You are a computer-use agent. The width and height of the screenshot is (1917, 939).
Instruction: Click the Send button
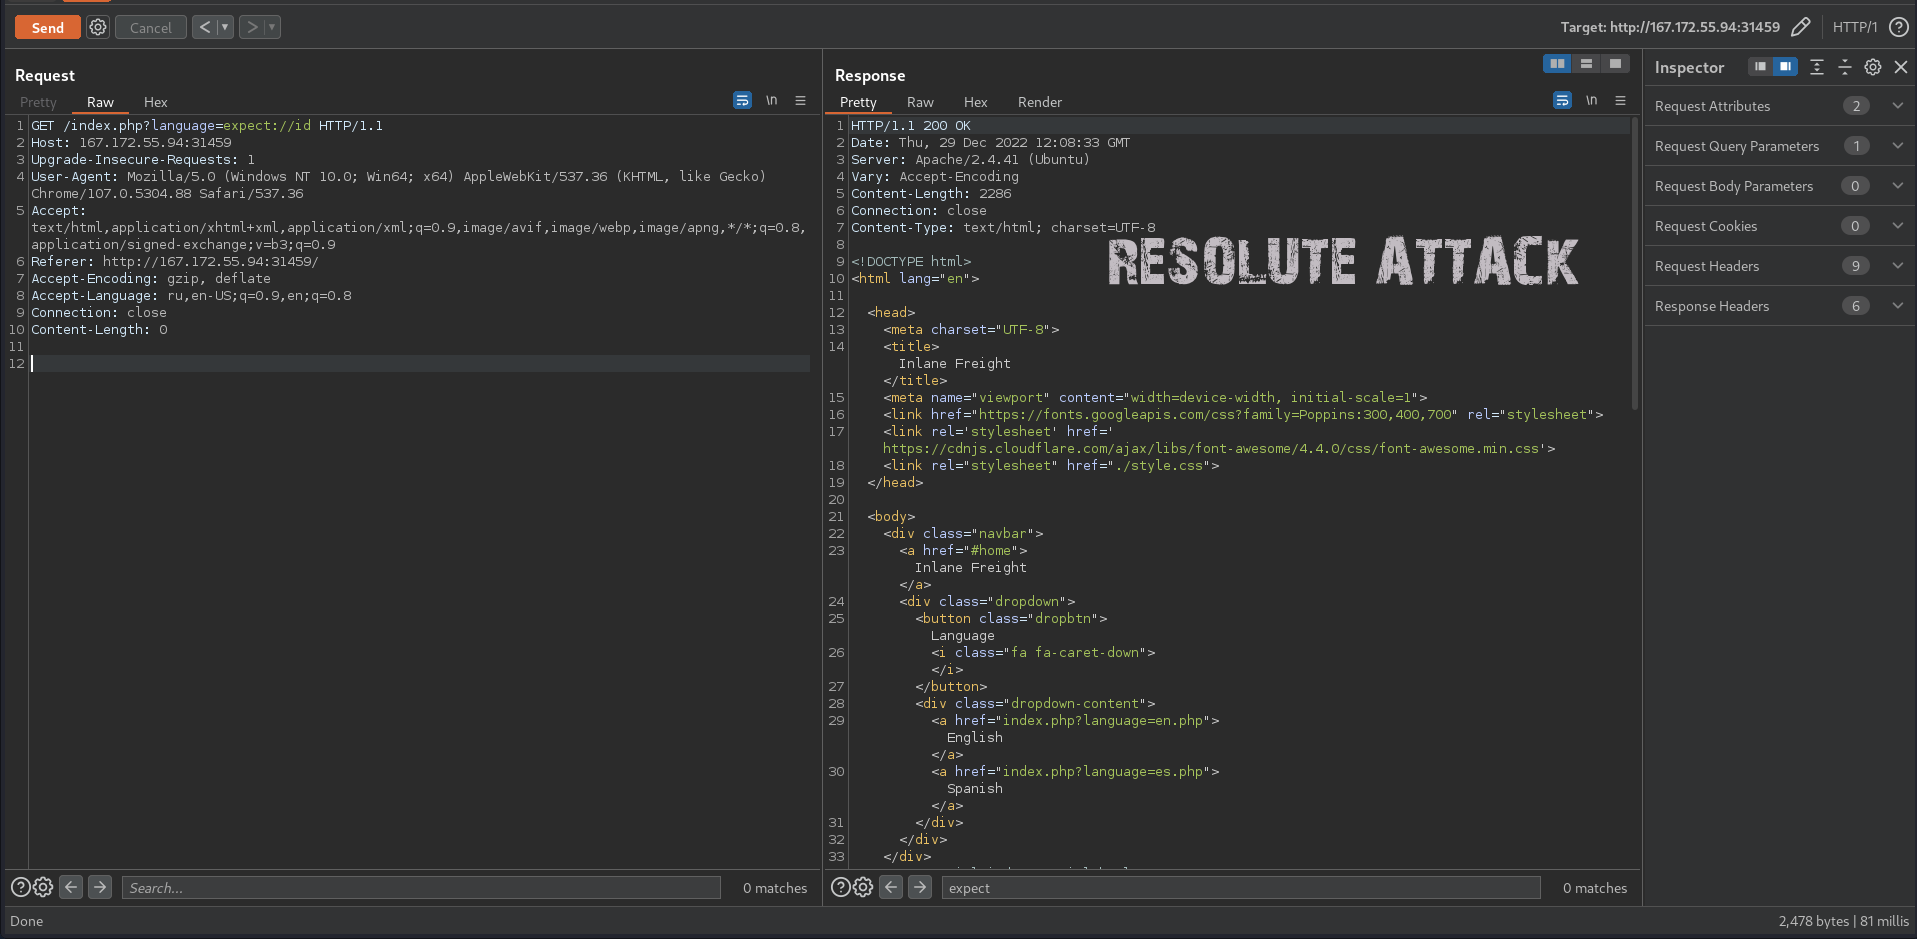click(47, 28)
